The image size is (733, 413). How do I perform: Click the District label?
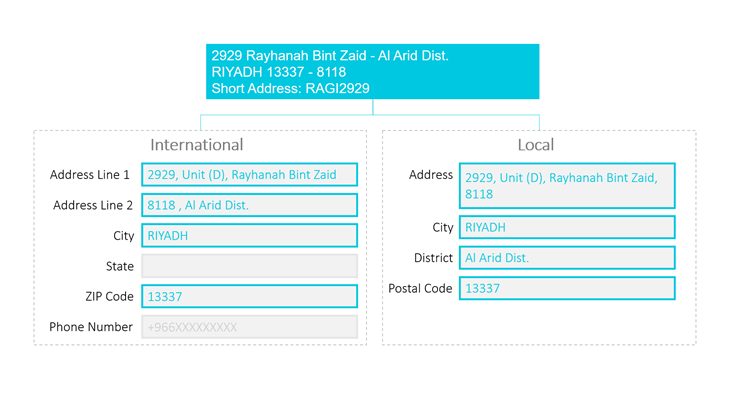[x=433, y=258]
